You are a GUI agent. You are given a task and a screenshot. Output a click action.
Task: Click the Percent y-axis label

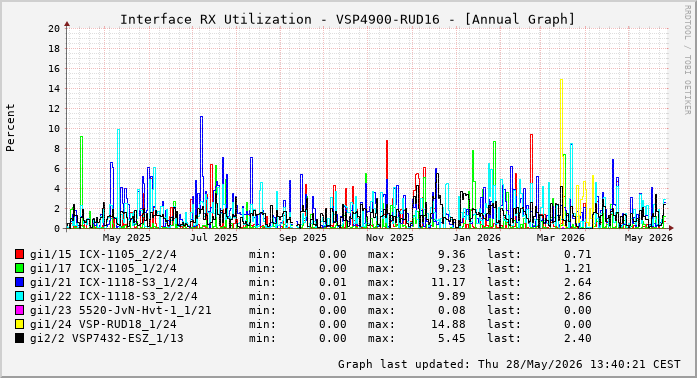(10, 128)
